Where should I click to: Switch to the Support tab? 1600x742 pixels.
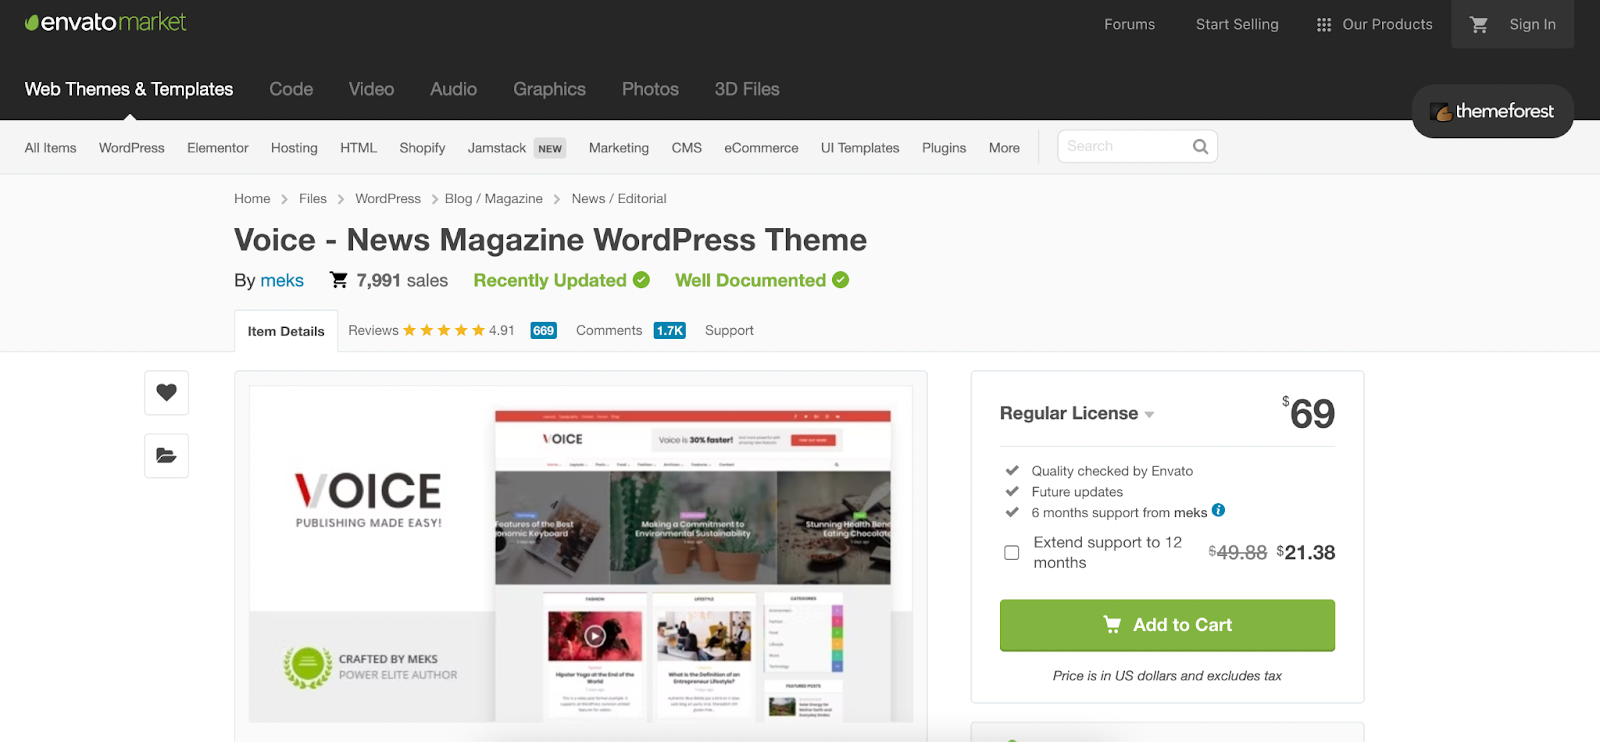tap(729, 331)
